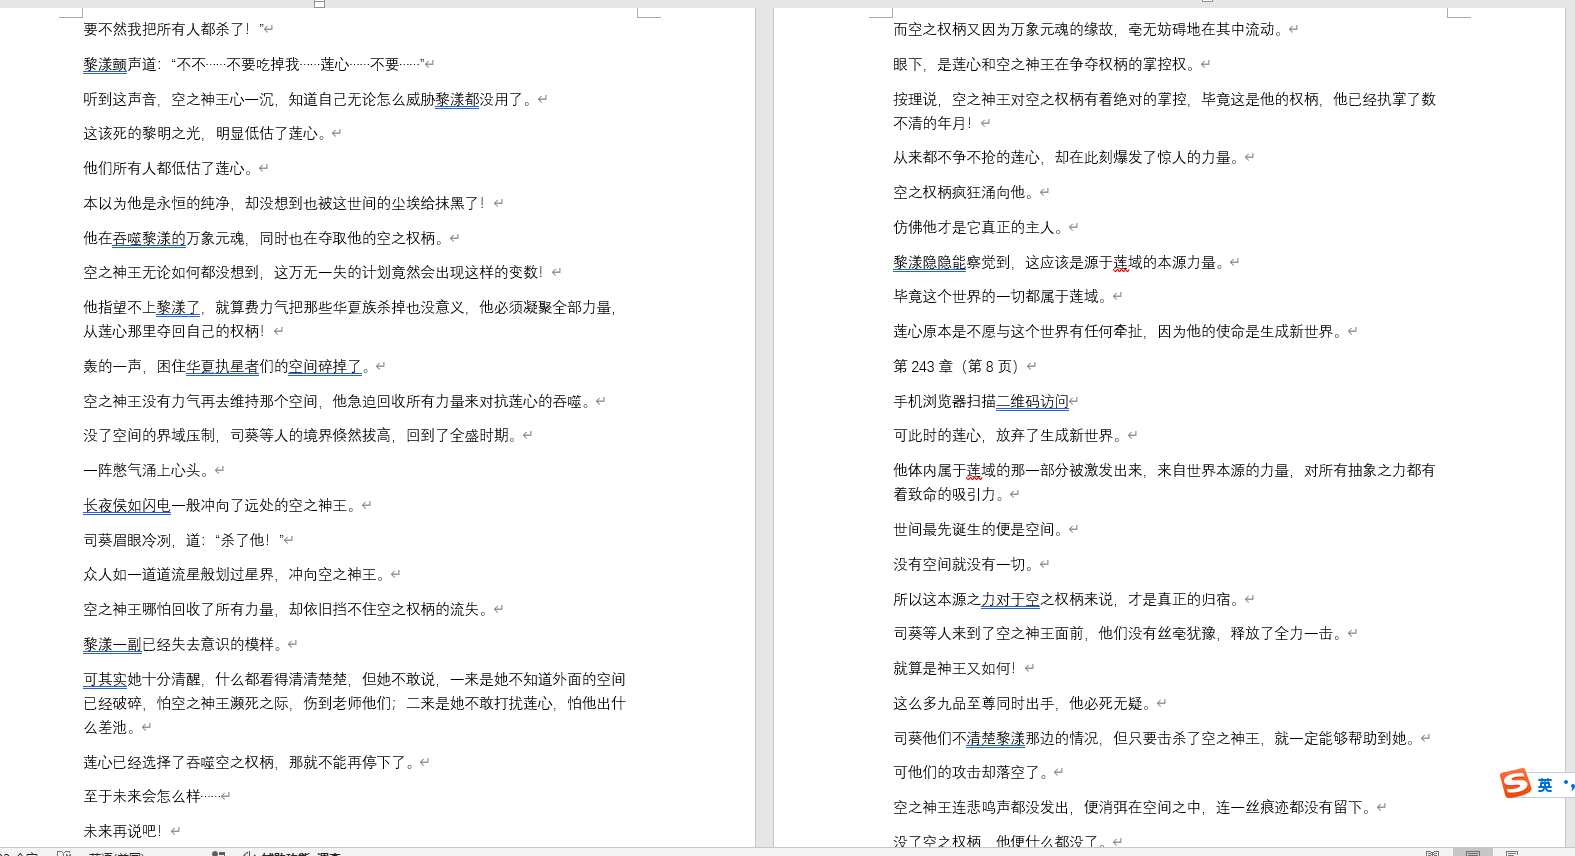The height and width of the screenshot is (856, 1575).
Task: Click the line starting '莲心已经选择了吞噬空之权柄'
Action: click(251, 762)
